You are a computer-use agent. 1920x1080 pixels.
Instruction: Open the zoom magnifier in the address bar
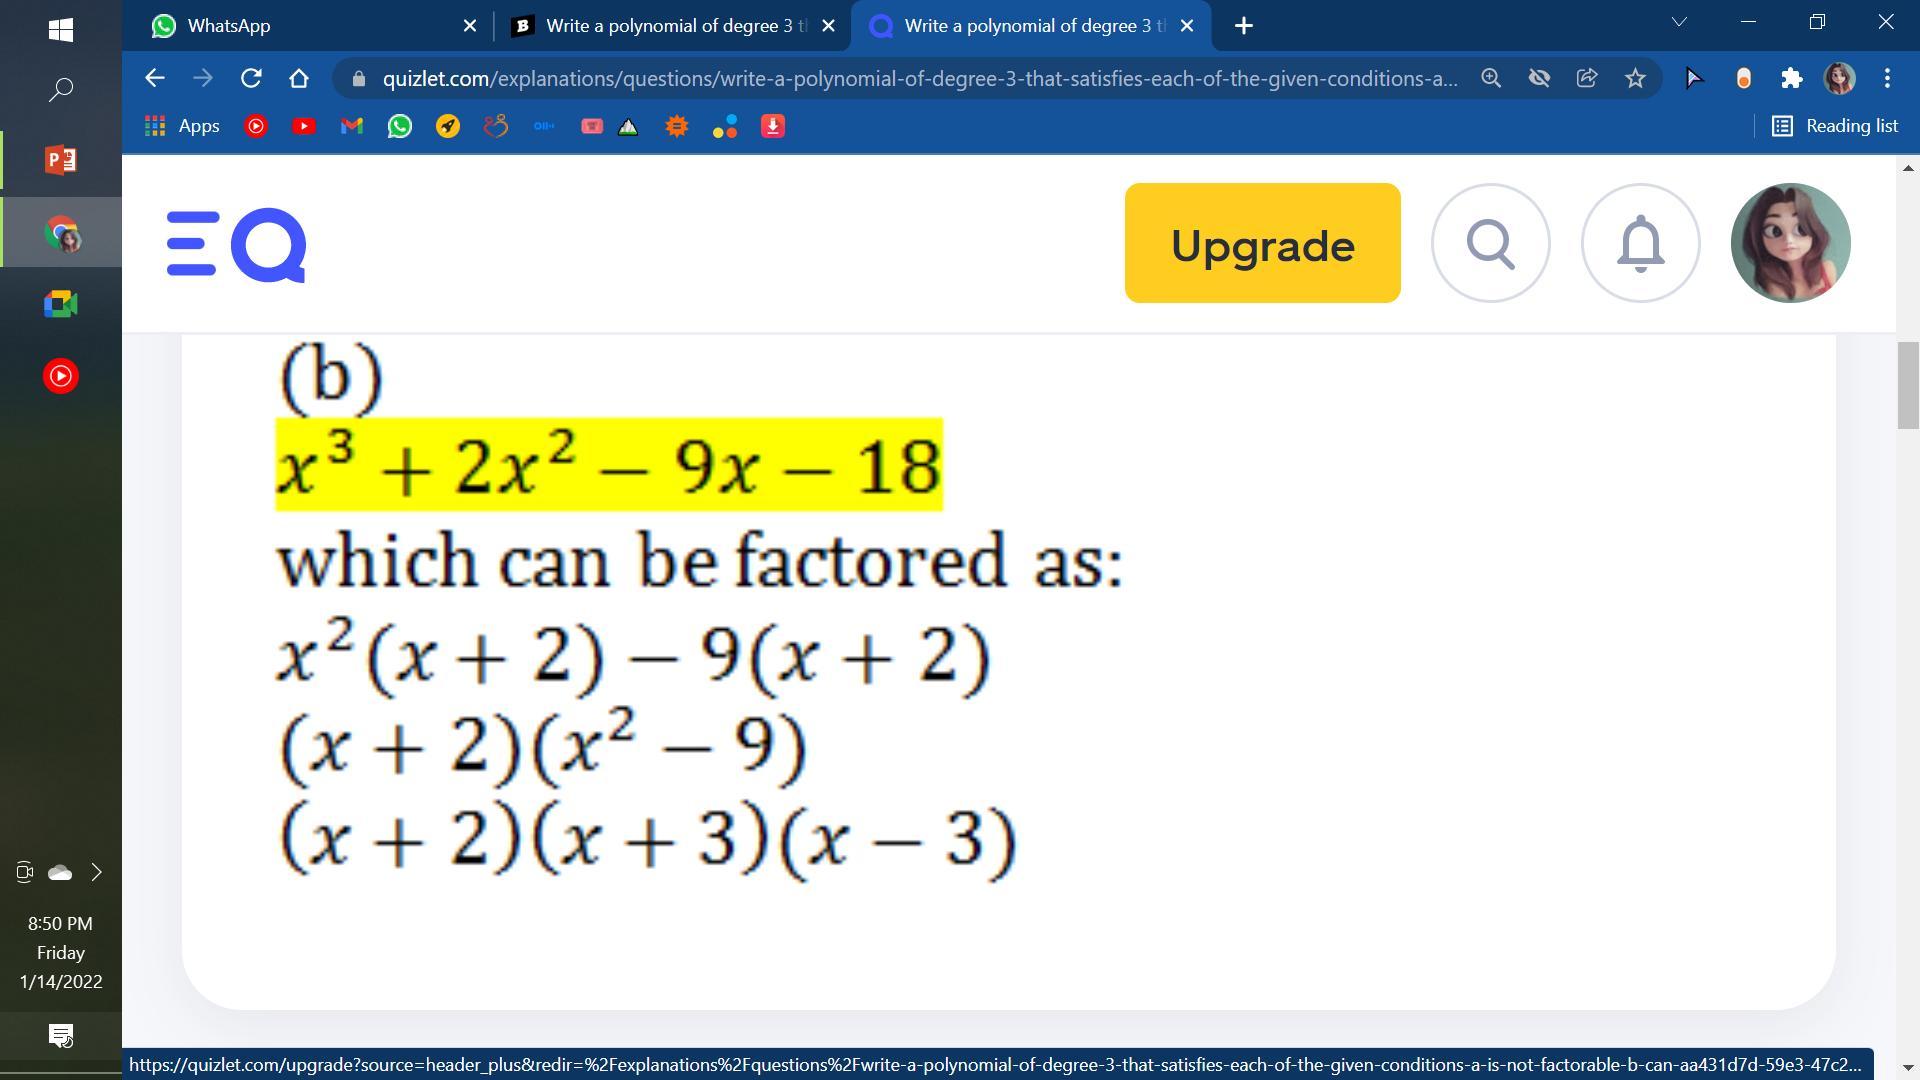pyautogui.click(x=1491, y=78)
